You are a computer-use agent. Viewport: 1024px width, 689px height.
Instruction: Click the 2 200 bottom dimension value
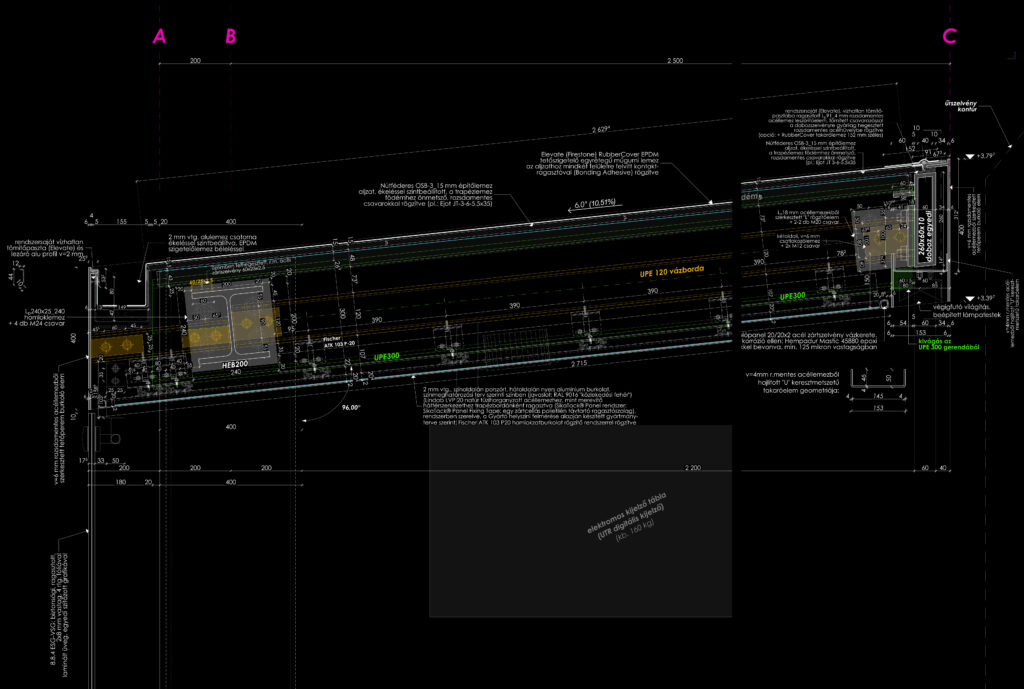point(693,468)
